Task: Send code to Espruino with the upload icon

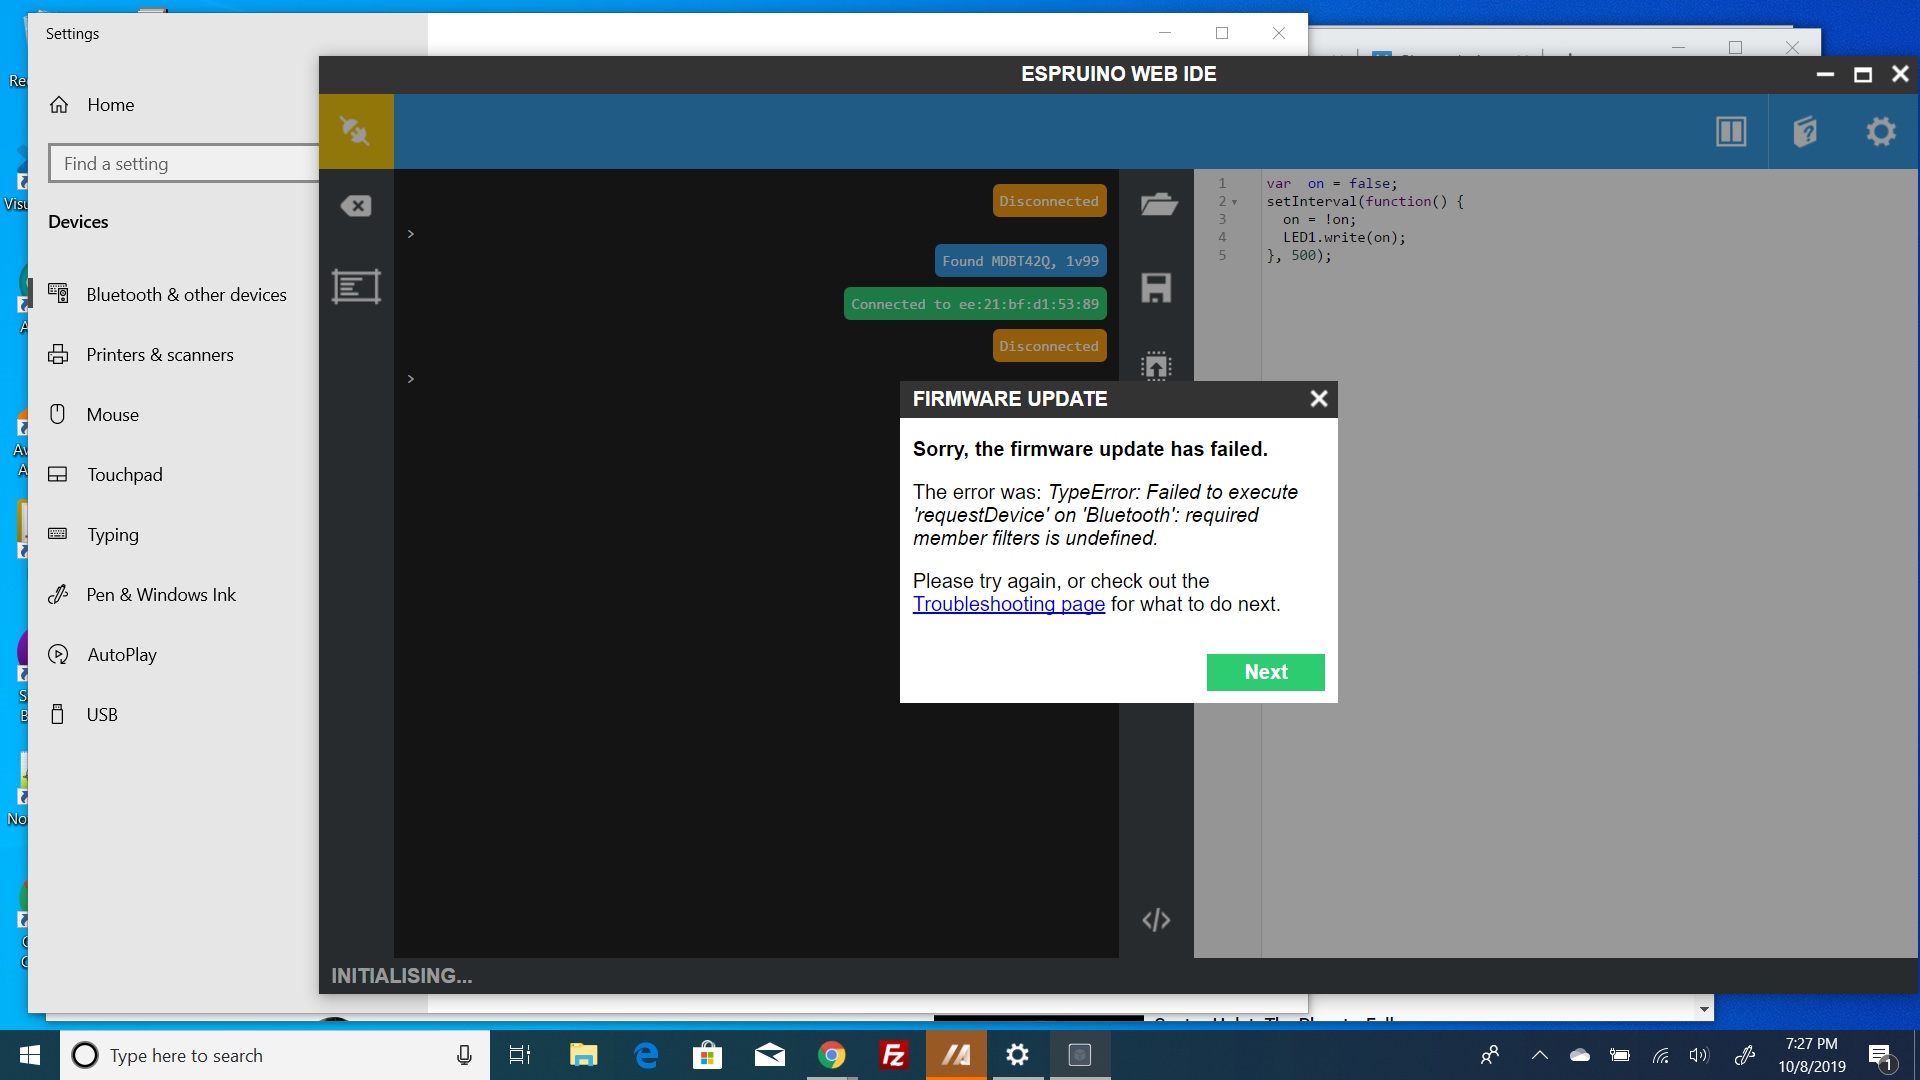Action: click(x=1157, y=367)
